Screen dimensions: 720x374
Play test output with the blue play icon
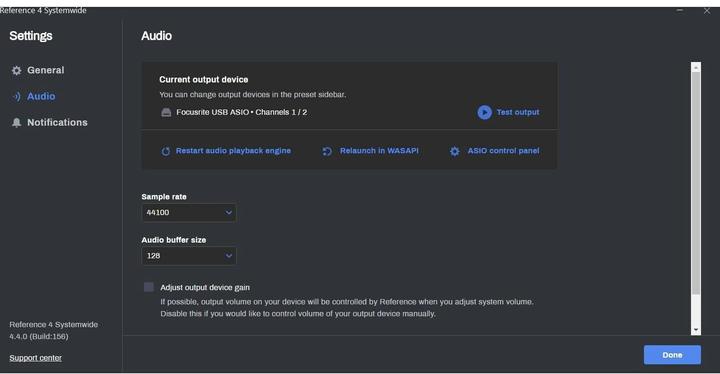click(484, 112)
